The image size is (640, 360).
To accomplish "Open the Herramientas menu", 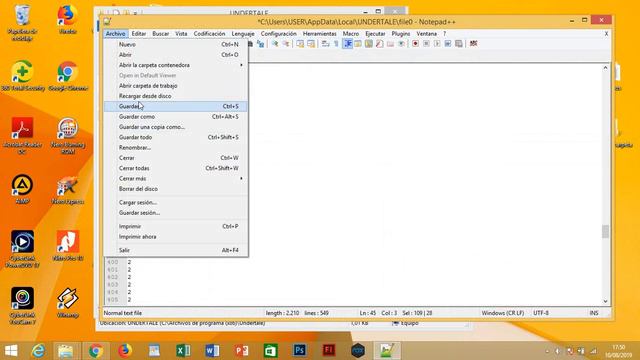I will click(320, 33).
